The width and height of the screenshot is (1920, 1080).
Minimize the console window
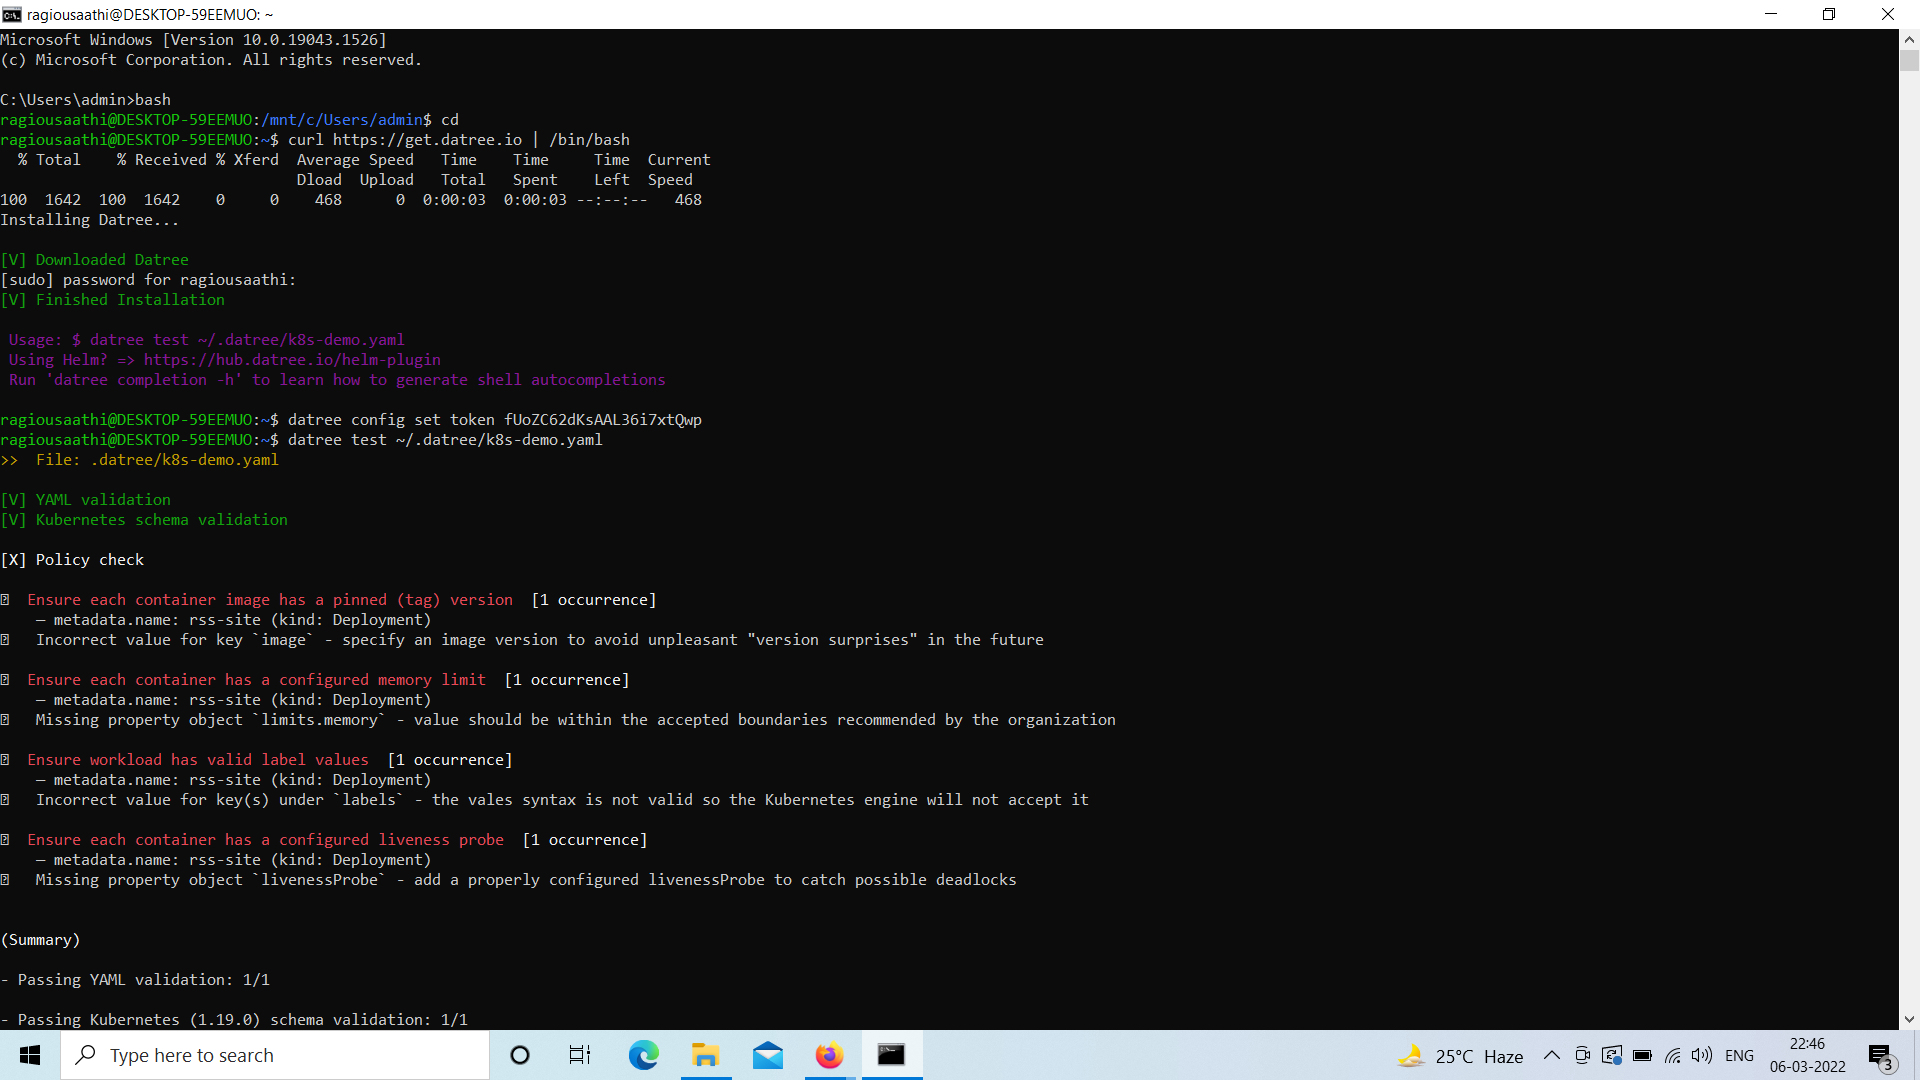pyautogui.click(x=1771, y=14)
